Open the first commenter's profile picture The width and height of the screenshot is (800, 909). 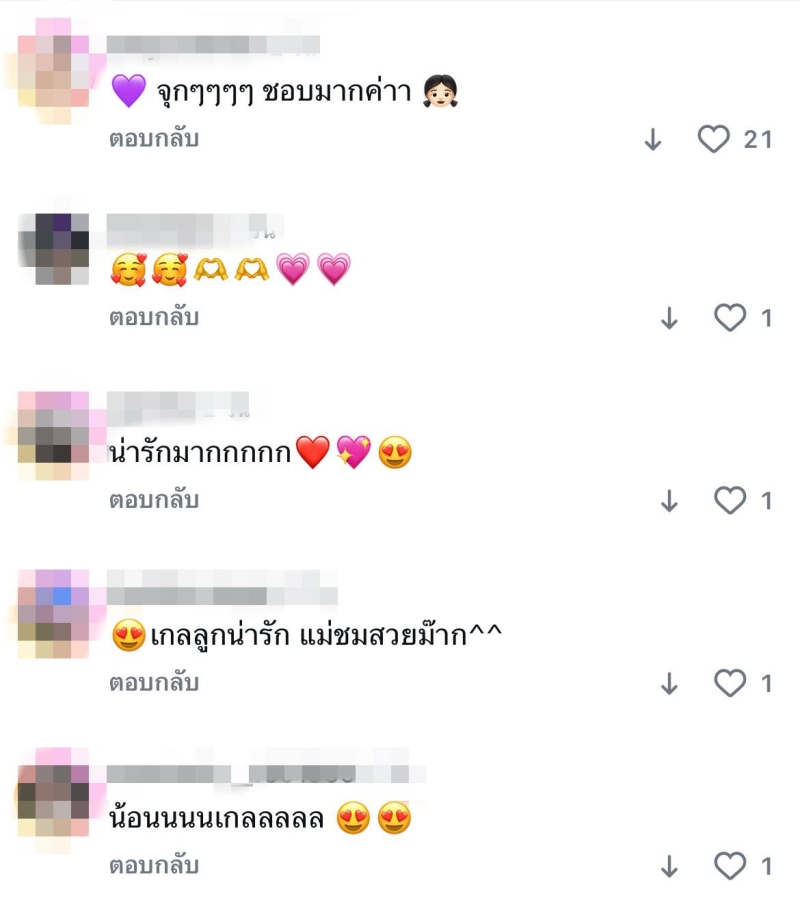click(x=53, y=71)
